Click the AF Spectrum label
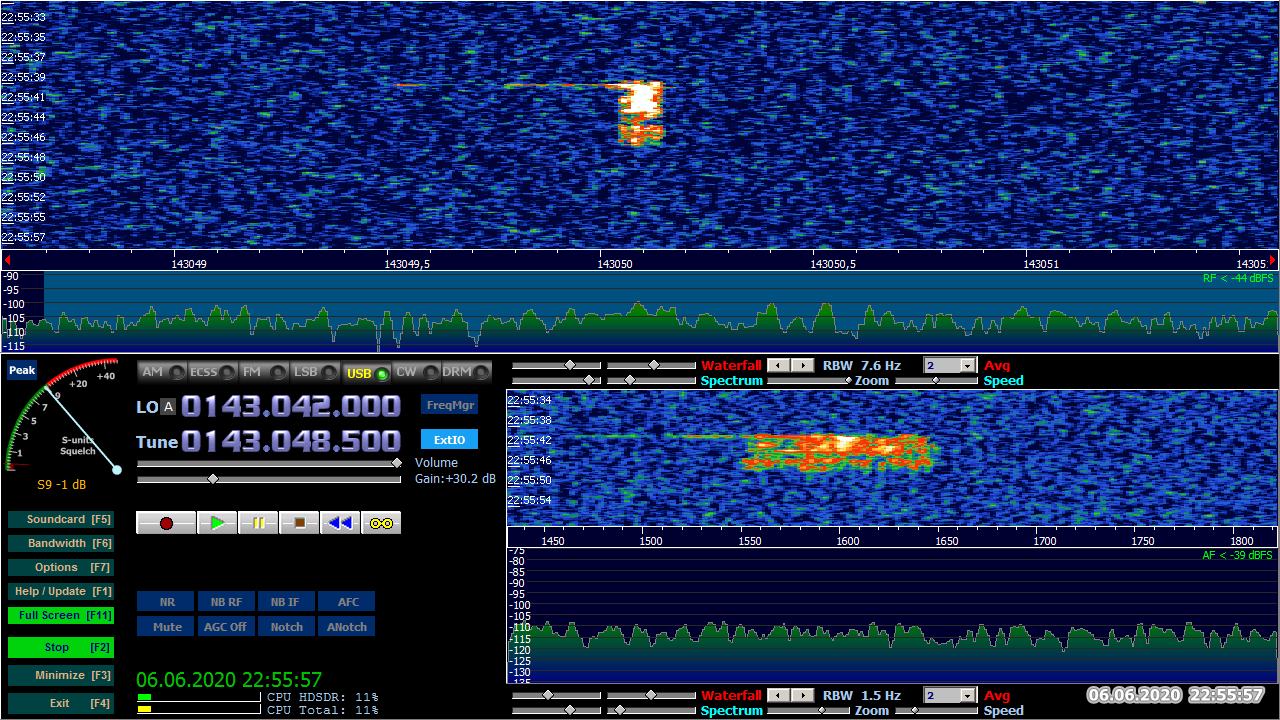Image resolution: width=1280 pixels, height=720 pixels. tap(731, 711)
